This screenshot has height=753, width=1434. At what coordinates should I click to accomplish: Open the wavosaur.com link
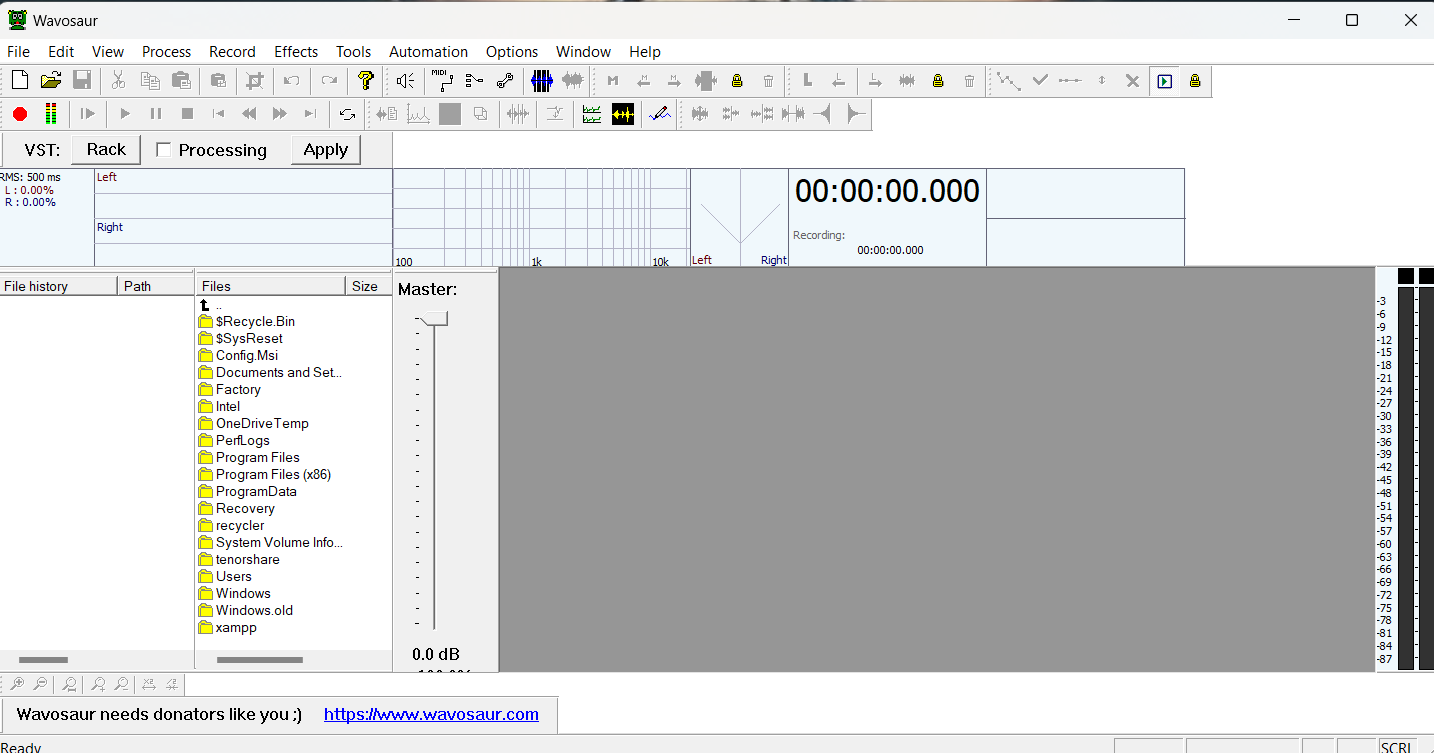tap(431, 714)
